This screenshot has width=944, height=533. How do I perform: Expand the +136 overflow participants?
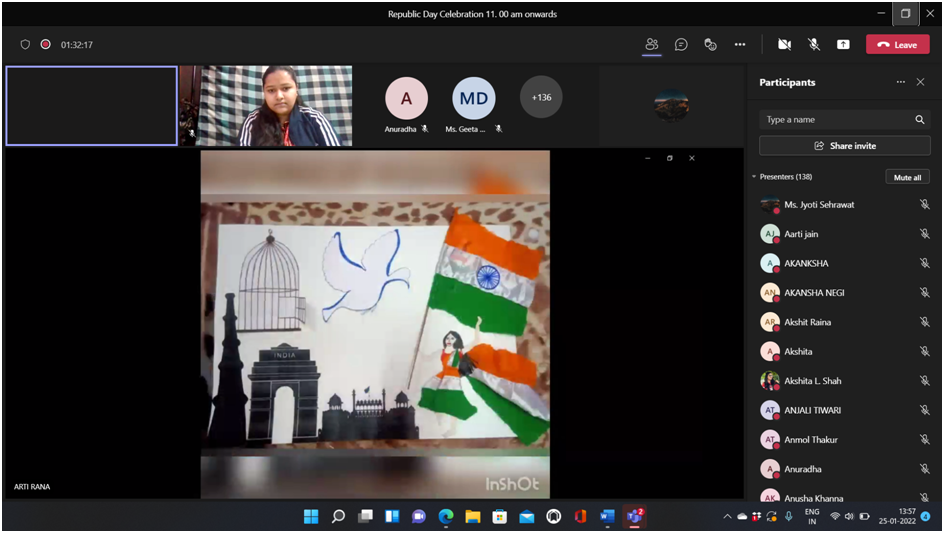(541, 98)
